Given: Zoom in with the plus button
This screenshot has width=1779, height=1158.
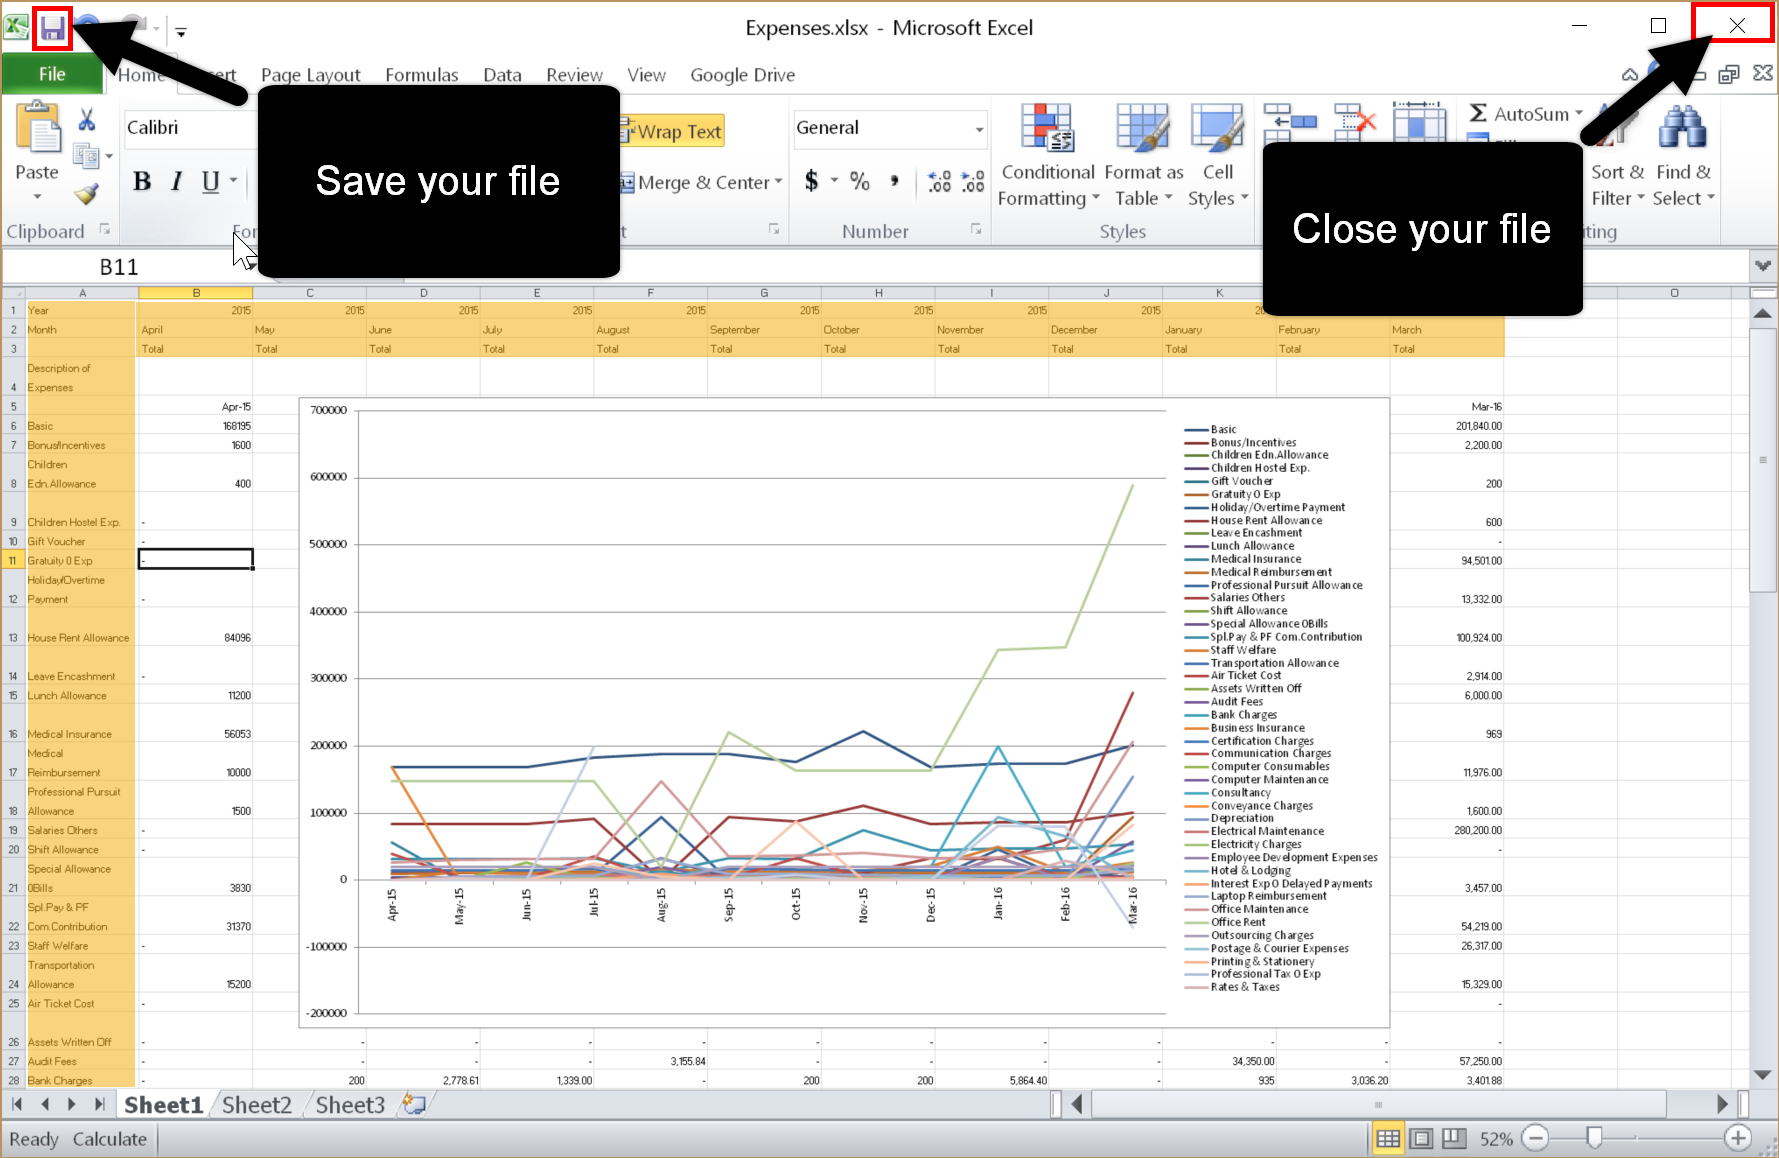Looking at the screenshot, I should pos(1738,1138).
